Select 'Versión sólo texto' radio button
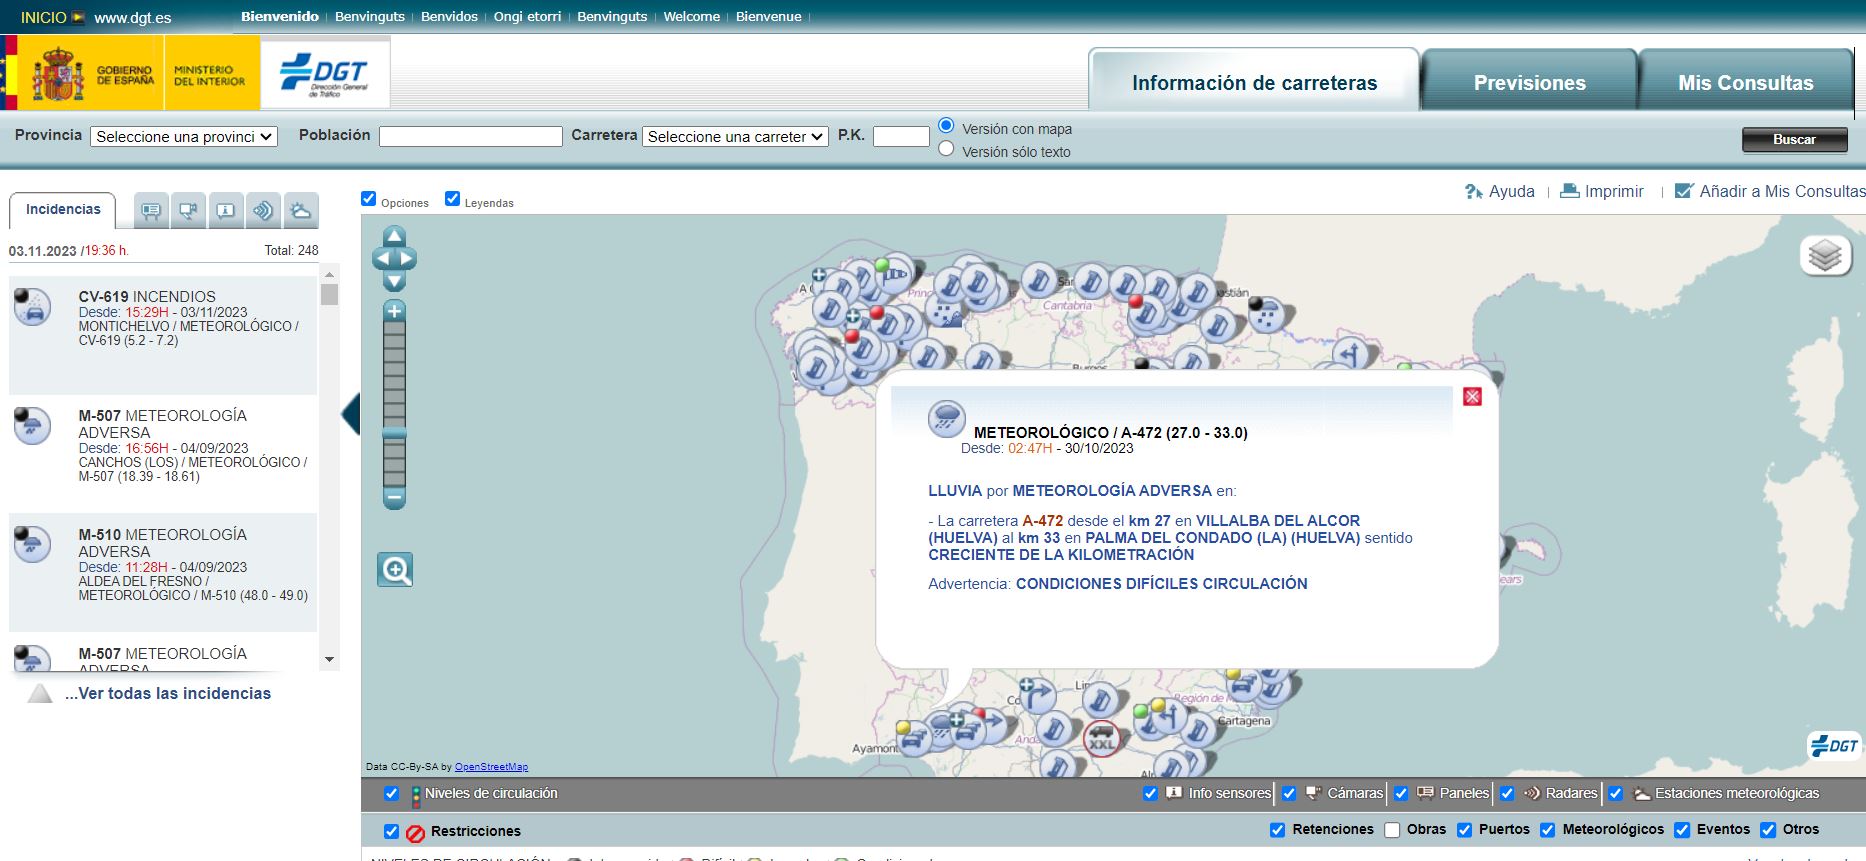Viewport: 1866px width, 861px height. pyautogui.click(x=946, y=149)
